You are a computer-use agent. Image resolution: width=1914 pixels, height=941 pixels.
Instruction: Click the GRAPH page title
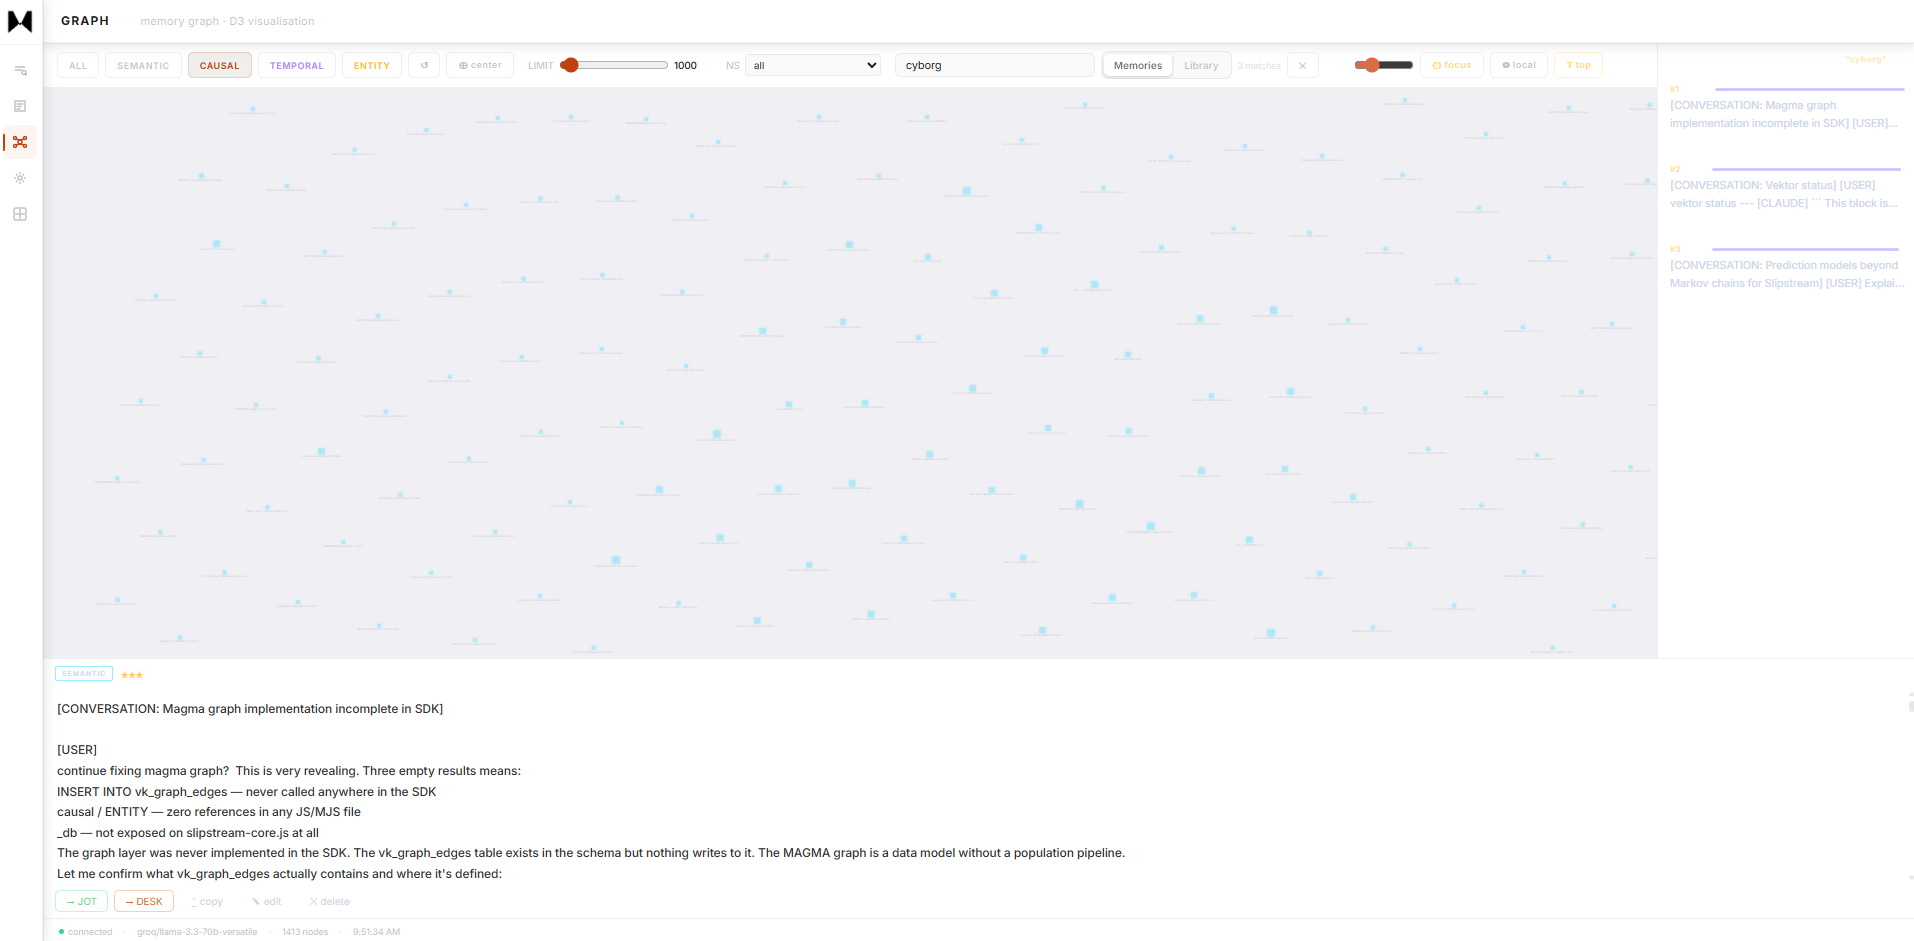85,21
